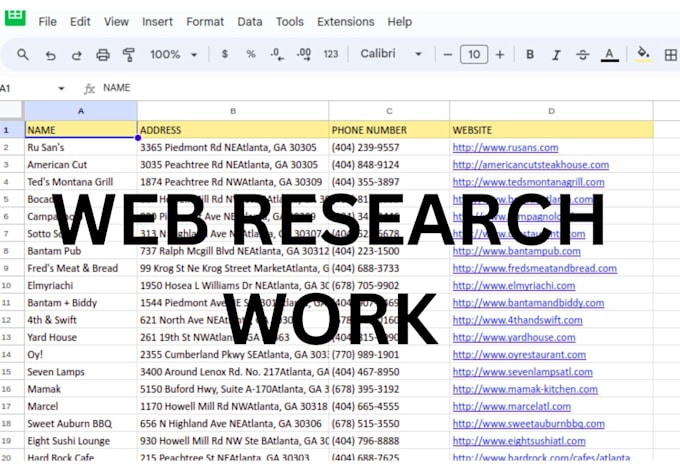Open the Calibri font dropdown
680x471 pixels.
pyautogui.click(x=391, y=54)
